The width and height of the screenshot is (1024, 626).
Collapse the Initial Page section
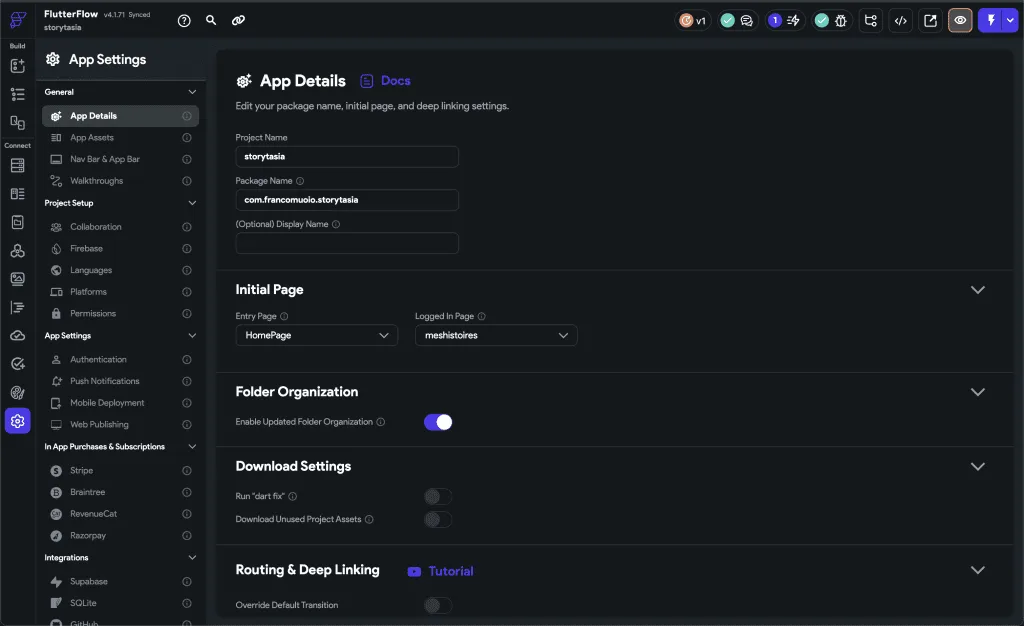tap(978, 290)
